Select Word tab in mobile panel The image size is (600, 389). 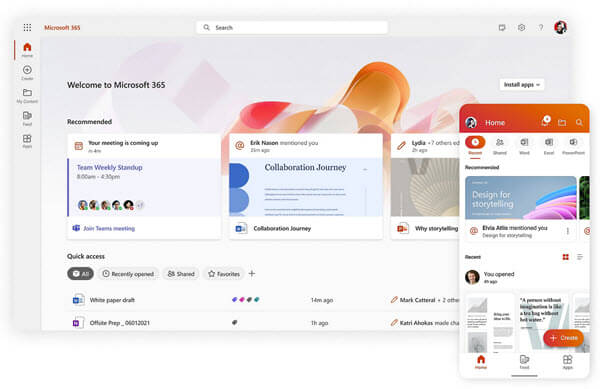point(524,145)
